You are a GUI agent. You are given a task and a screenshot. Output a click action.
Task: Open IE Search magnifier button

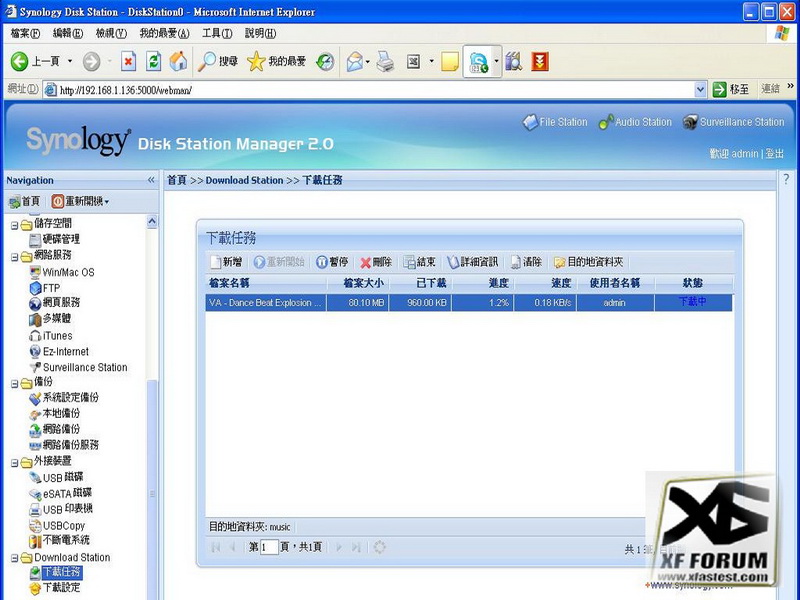coord(218,62)
